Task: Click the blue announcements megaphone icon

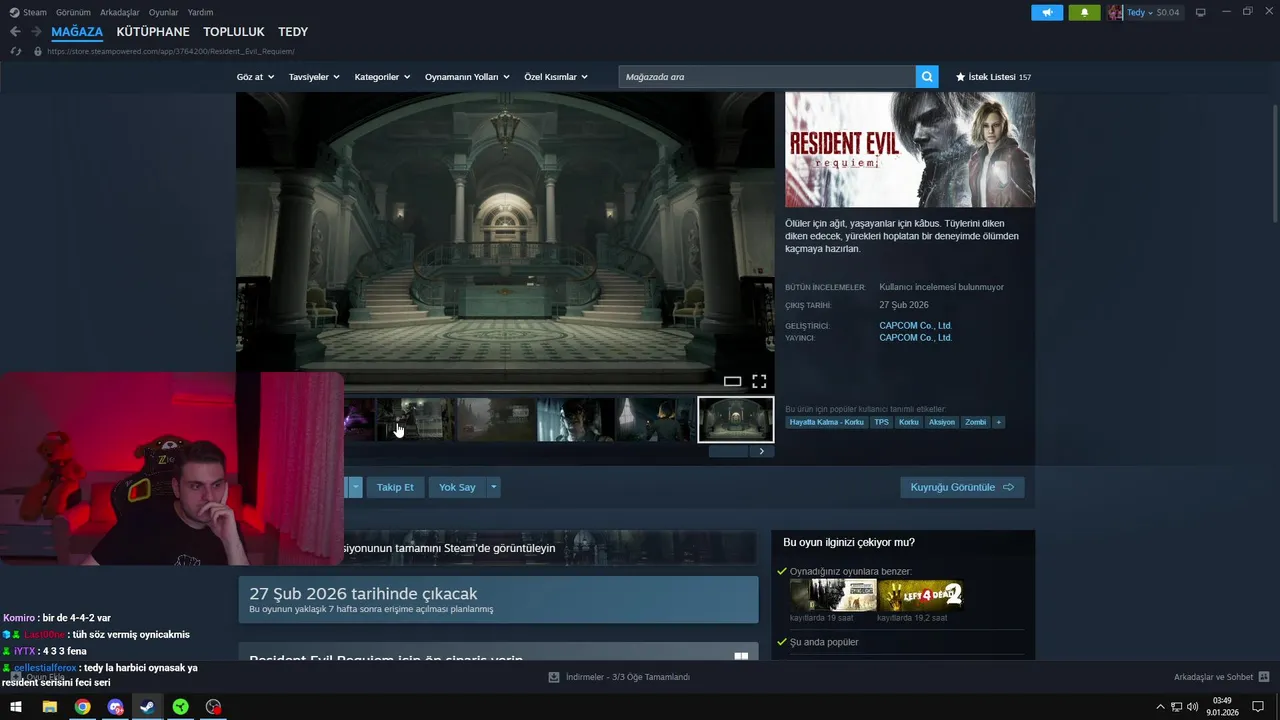Action: click(x=1047, y=13)
